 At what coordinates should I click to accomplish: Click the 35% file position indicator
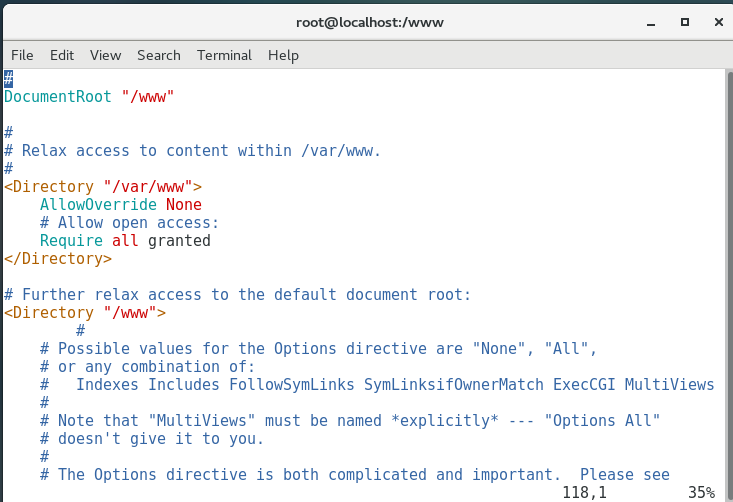coord(701,493)
